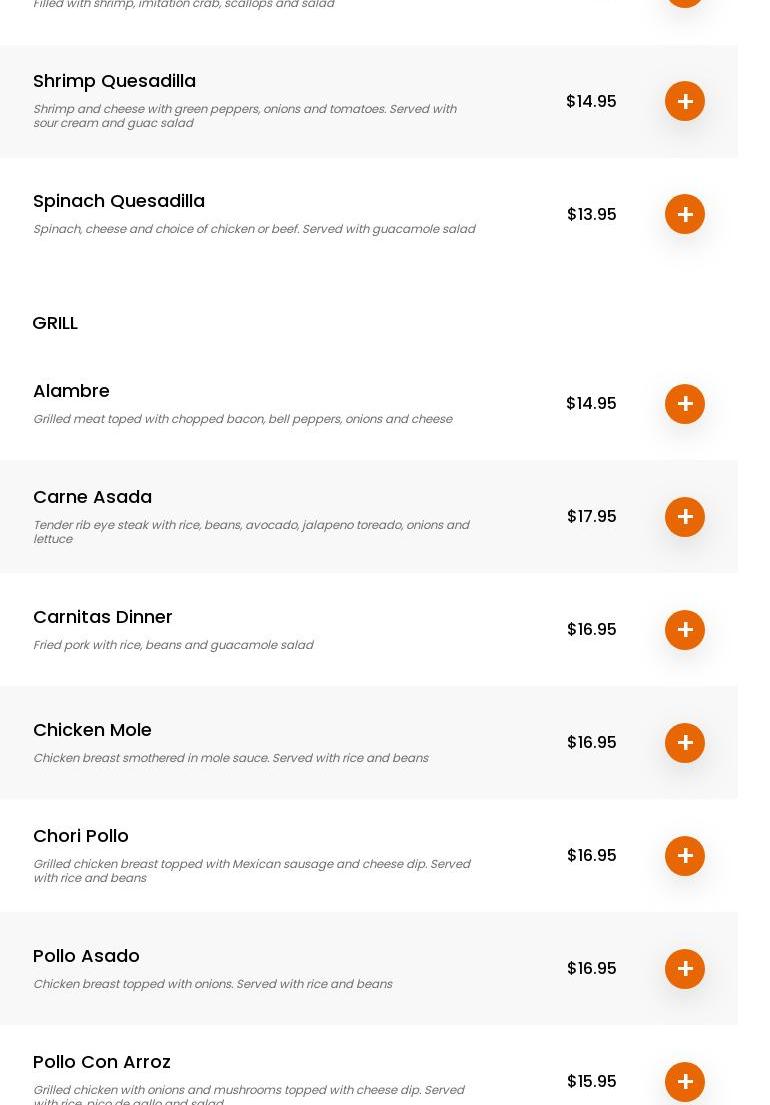Click the Alambre dish name

tap(71, 391)
